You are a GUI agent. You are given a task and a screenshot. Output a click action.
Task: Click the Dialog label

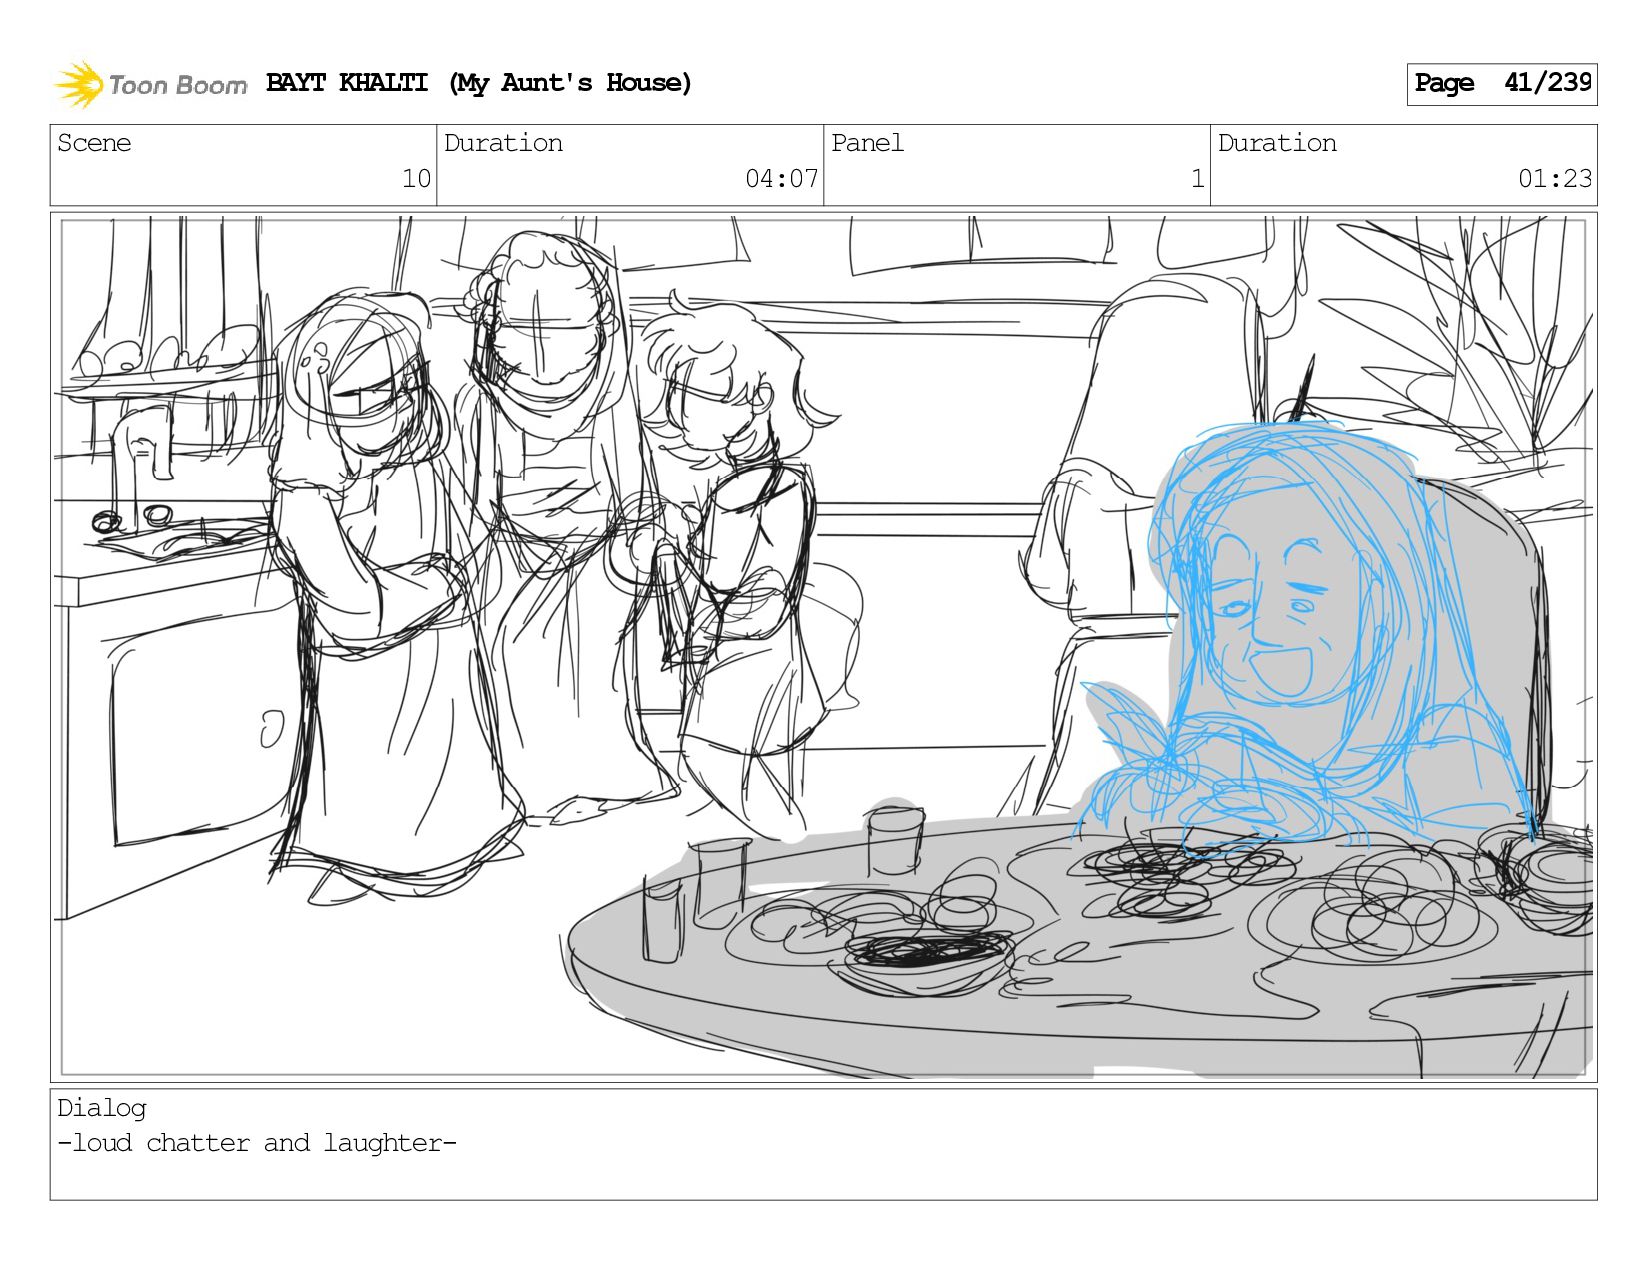click(102, 1108)
